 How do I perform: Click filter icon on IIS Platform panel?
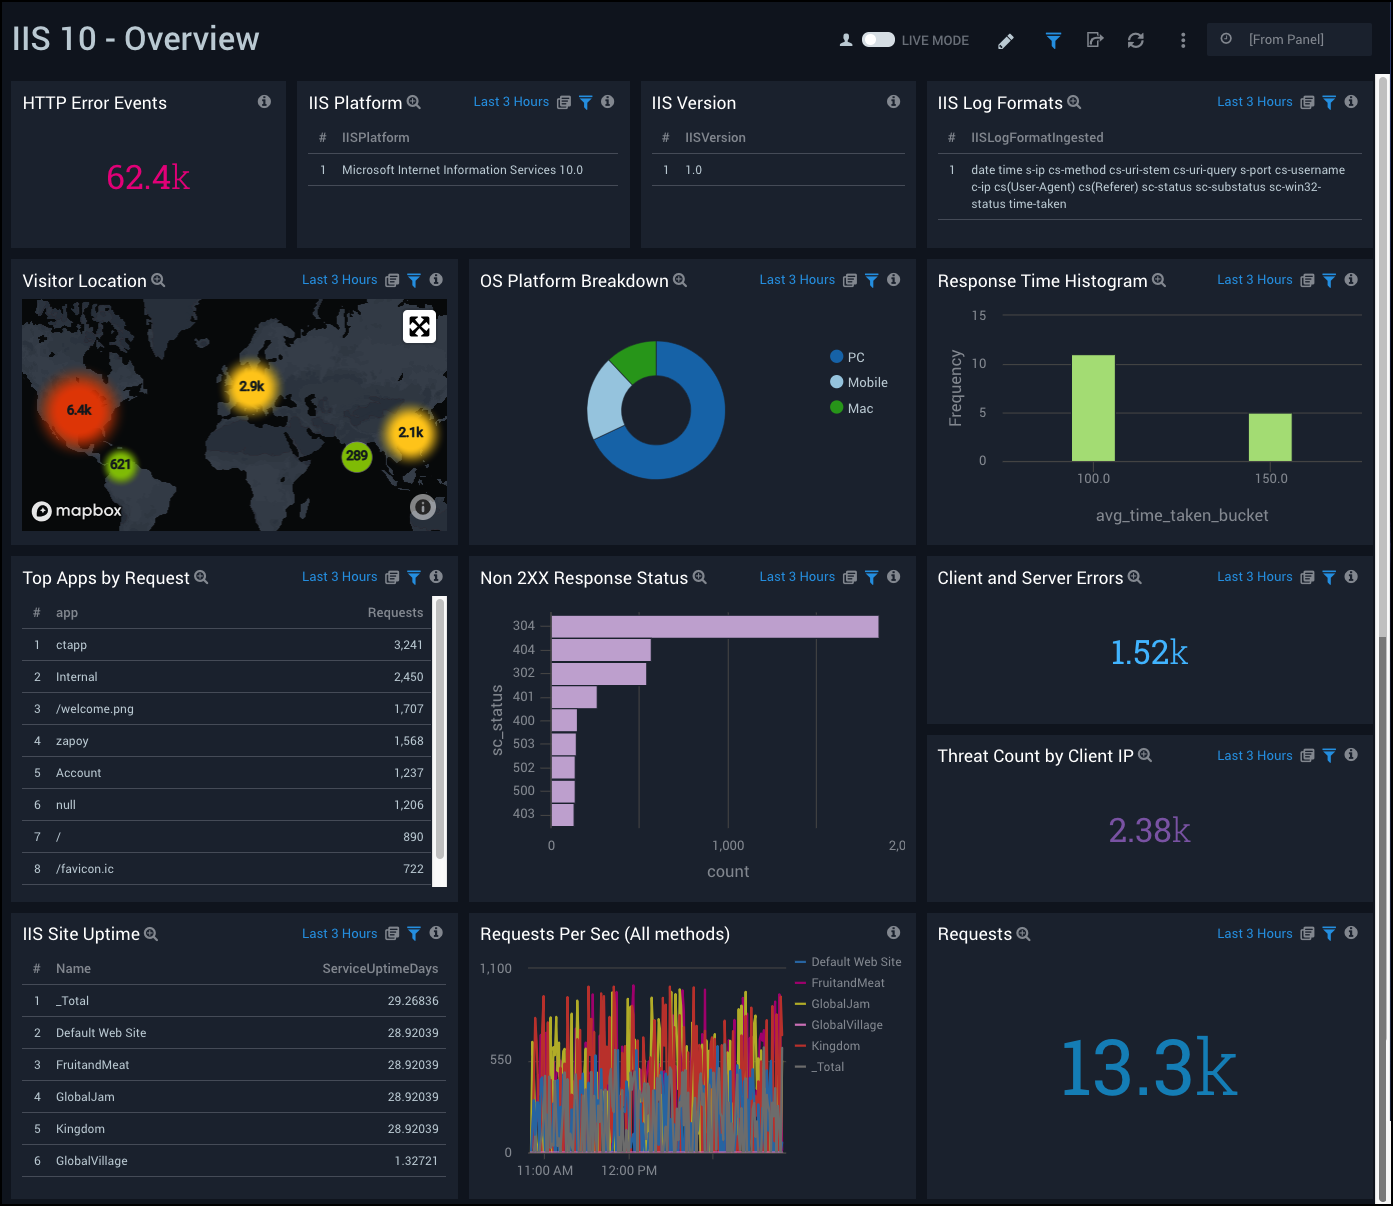pos(586,102)
